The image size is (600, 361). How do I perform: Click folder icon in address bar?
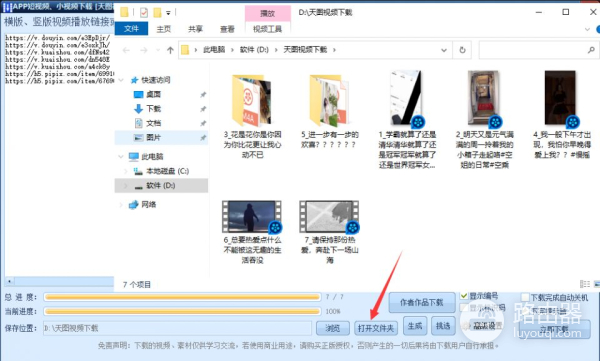[185, 50]
